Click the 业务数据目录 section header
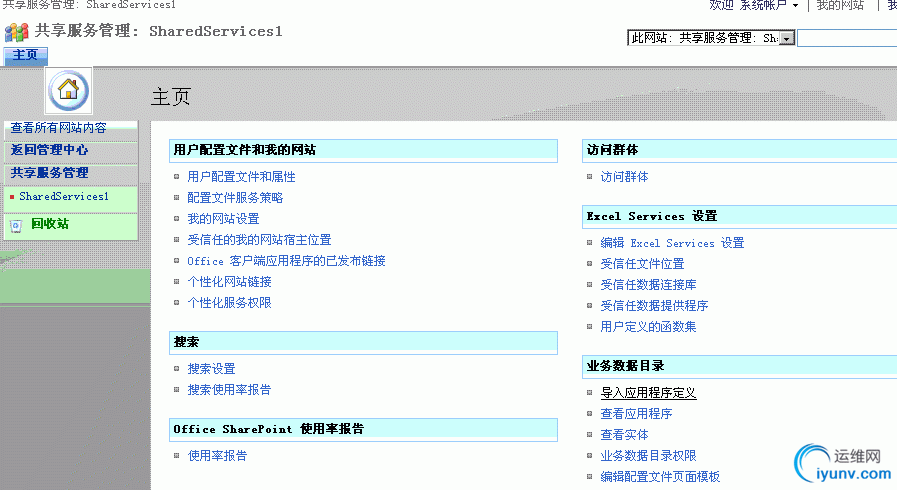The width and height of the screenshot is (897, 490). pyautogui.click(x=739, y=366)
